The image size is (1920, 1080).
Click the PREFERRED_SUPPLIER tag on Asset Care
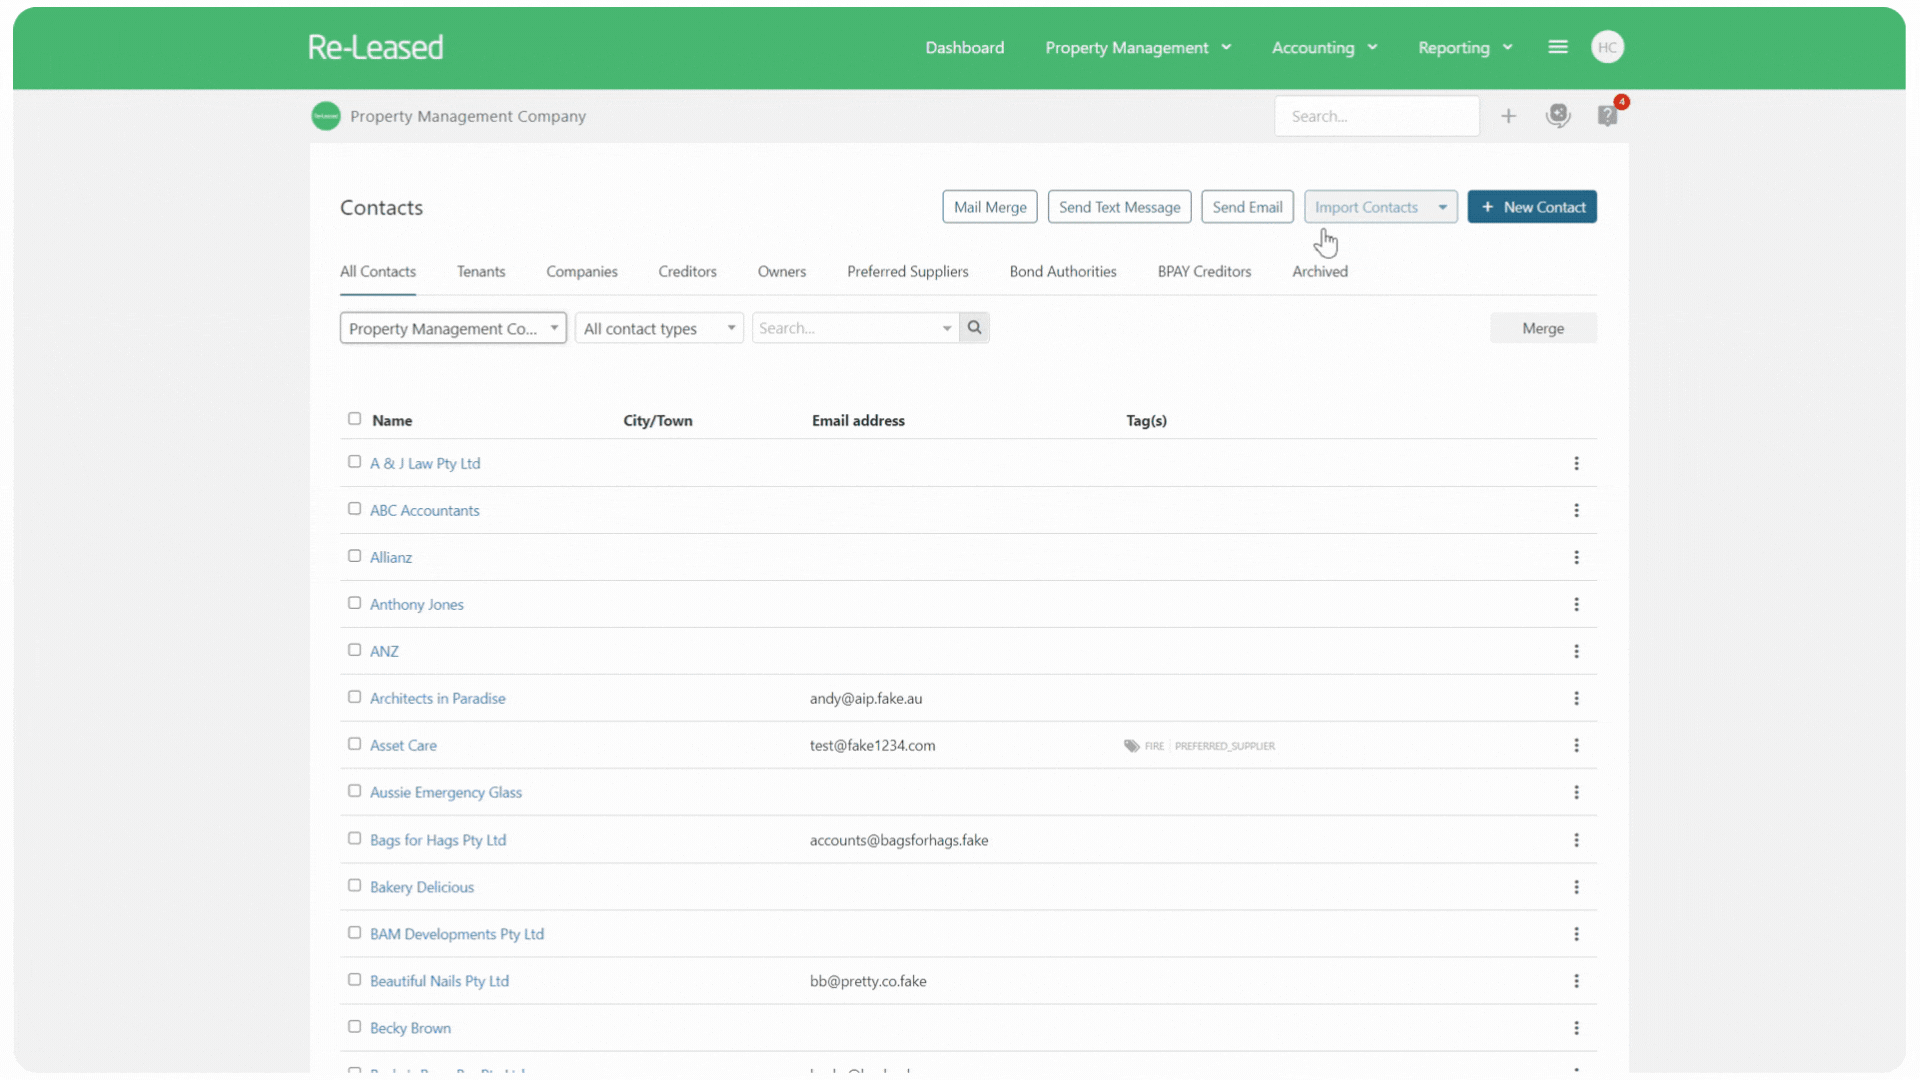point(1224,746)
